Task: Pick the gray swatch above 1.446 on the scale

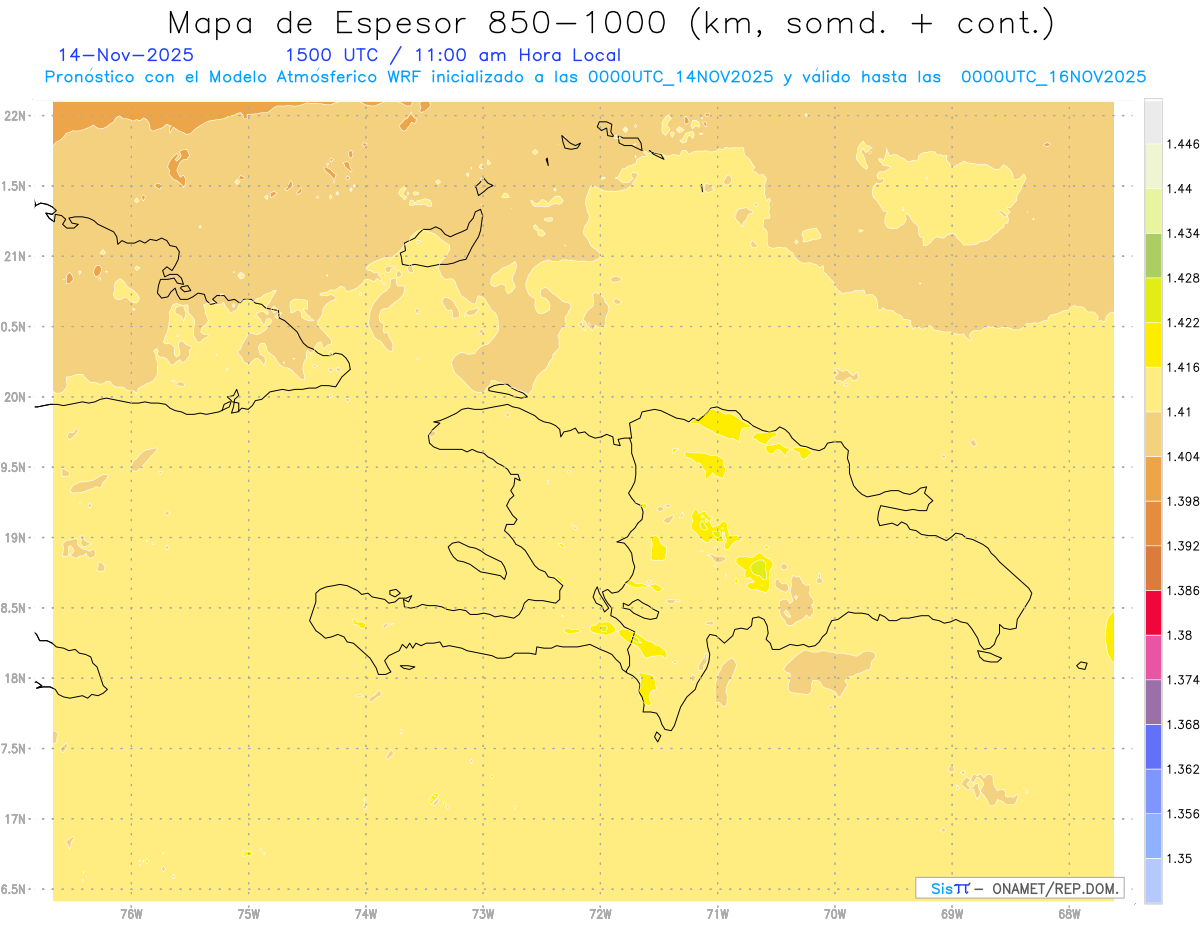Action: [1153, 122]
